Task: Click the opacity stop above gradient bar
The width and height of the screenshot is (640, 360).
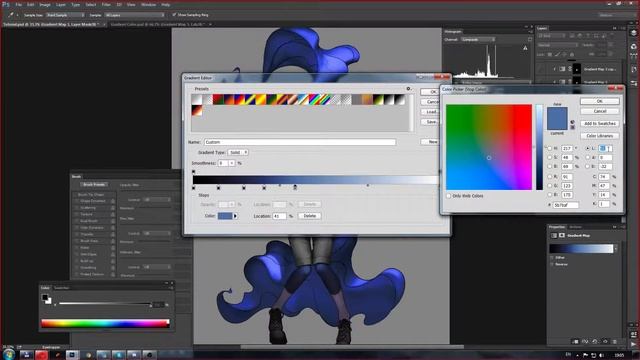Action: click(193, 172)
